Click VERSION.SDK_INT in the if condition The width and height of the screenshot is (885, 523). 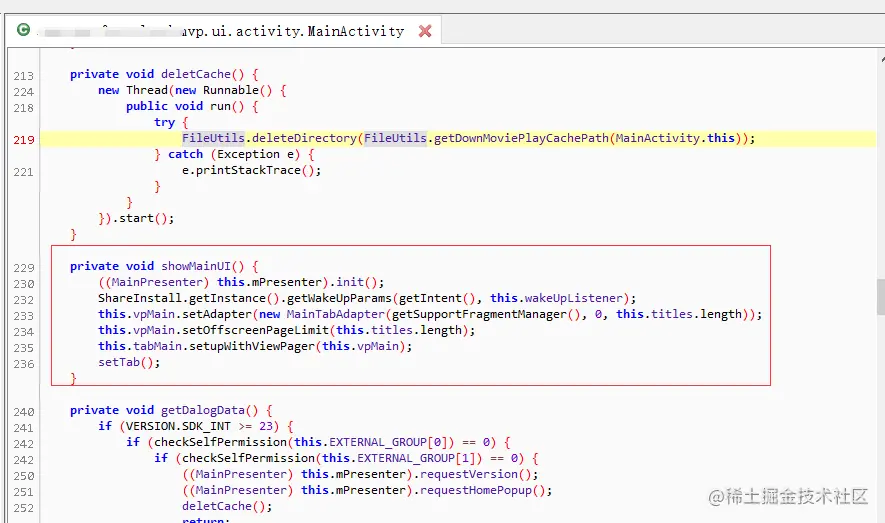click(178, 426)
